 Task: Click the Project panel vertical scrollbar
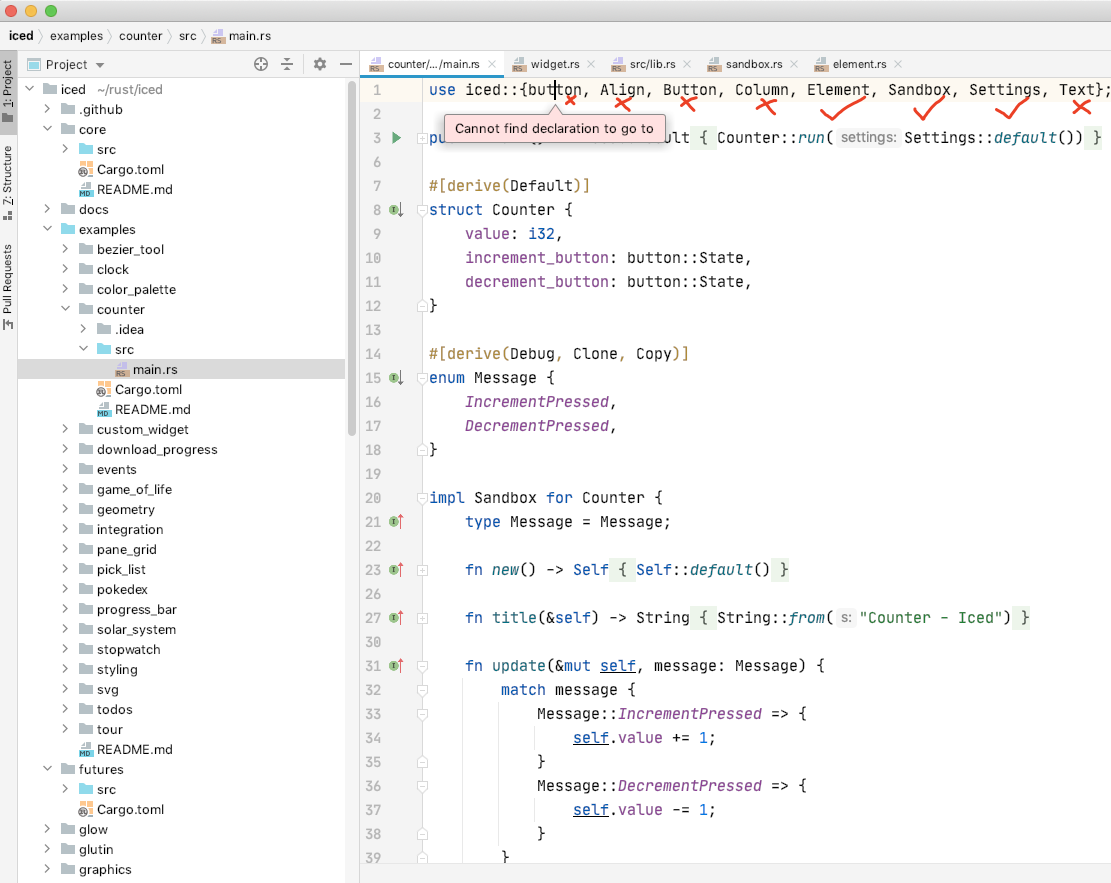tap(351, 259)
